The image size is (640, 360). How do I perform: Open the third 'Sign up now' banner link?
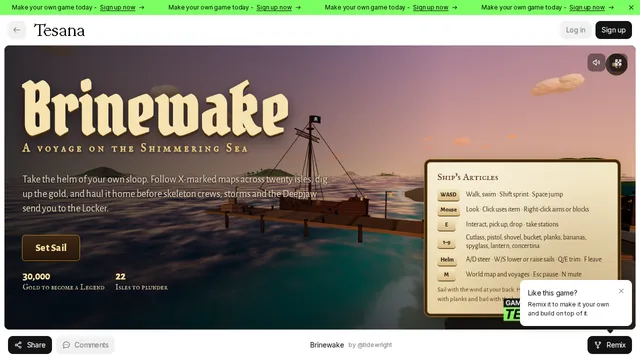tap(430, 7)
